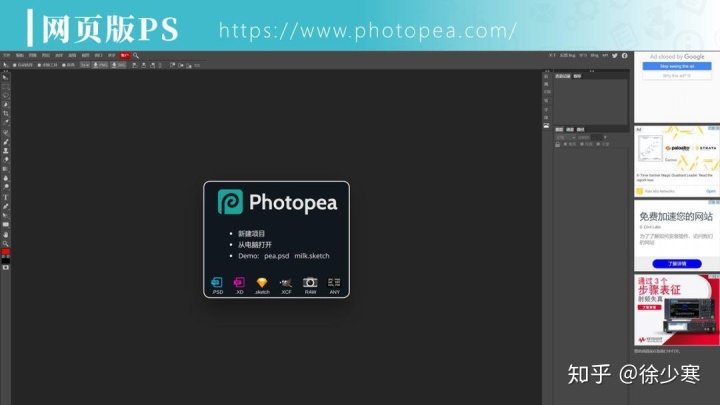This screenshot has width=720, height=405.
Task: Open the Twitter icon link
Action: (x=614, y=56)
